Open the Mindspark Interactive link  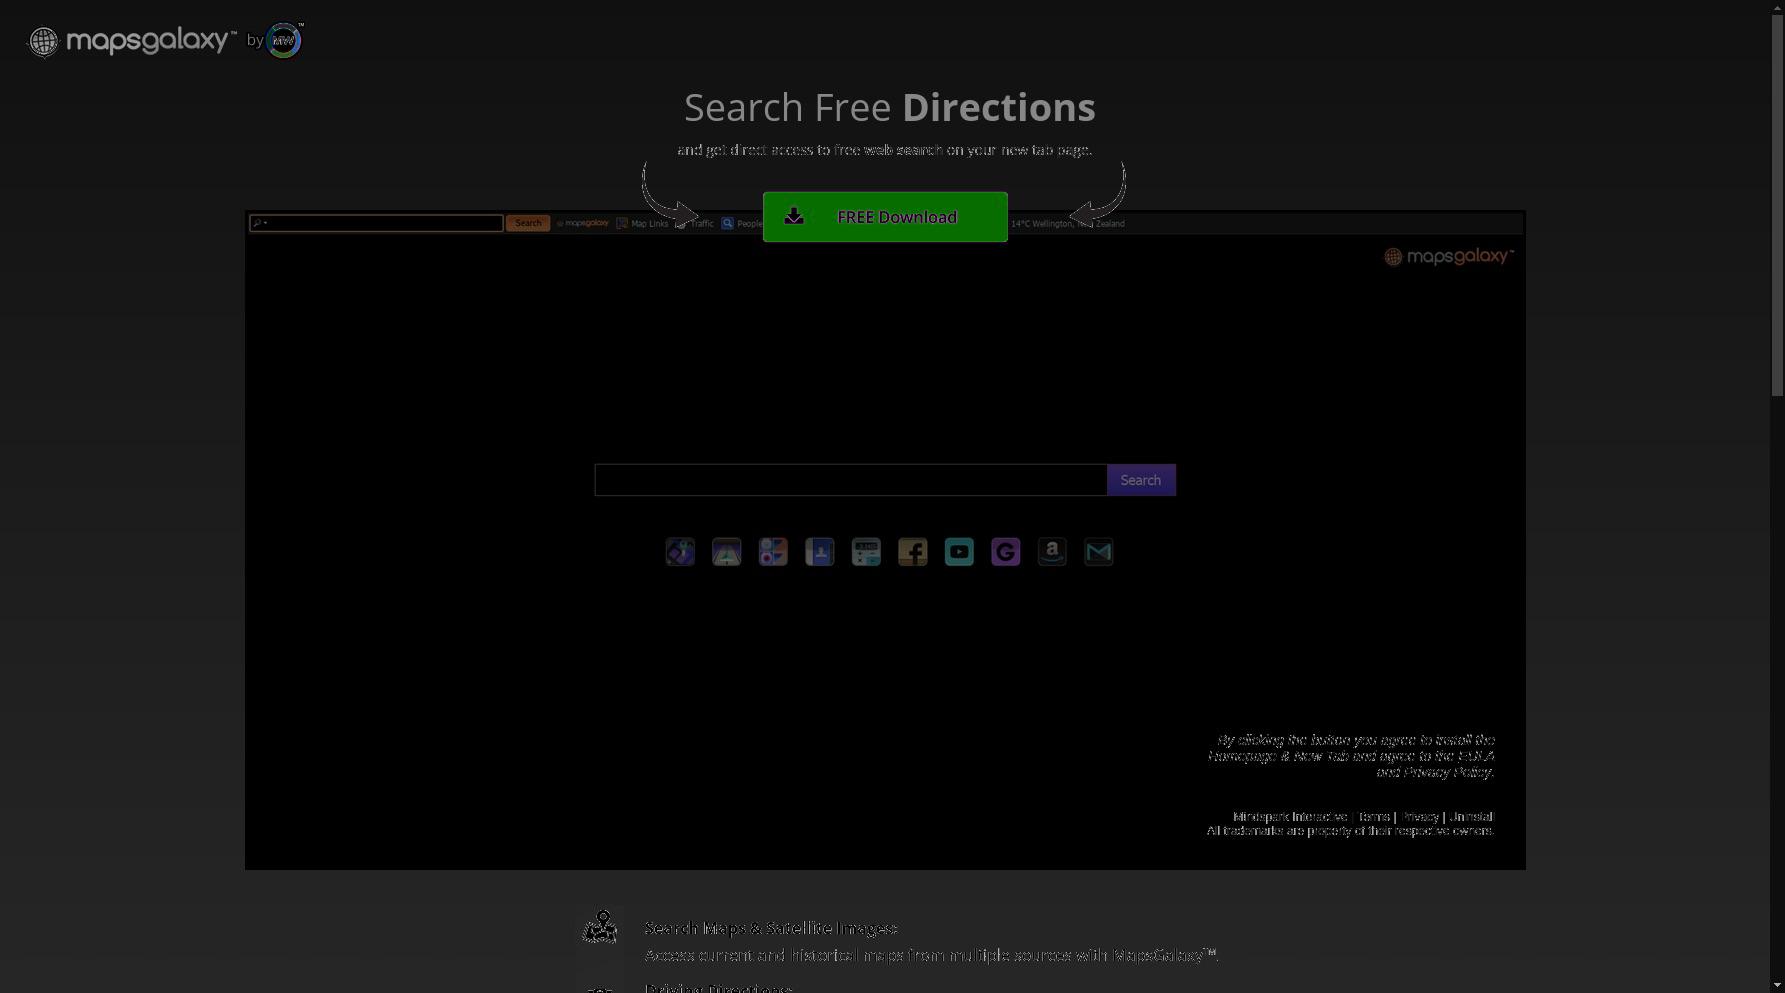(1290, 817)
